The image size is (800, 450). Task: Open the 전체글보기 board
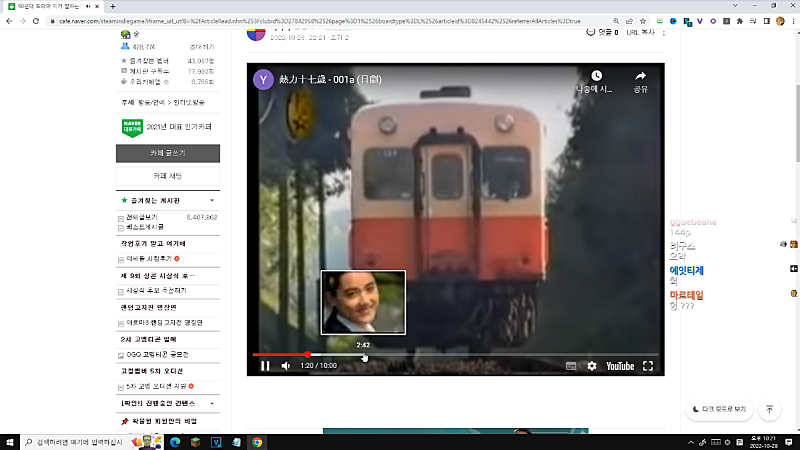[x=142, y=217]
